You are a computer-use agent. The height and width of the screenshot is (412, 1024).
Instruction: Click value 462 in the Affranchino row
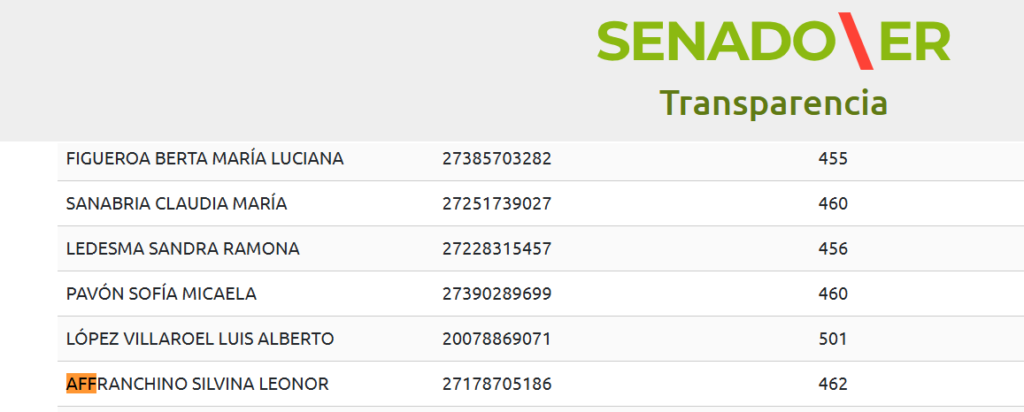pyautogui.click(x=832, y=384)
